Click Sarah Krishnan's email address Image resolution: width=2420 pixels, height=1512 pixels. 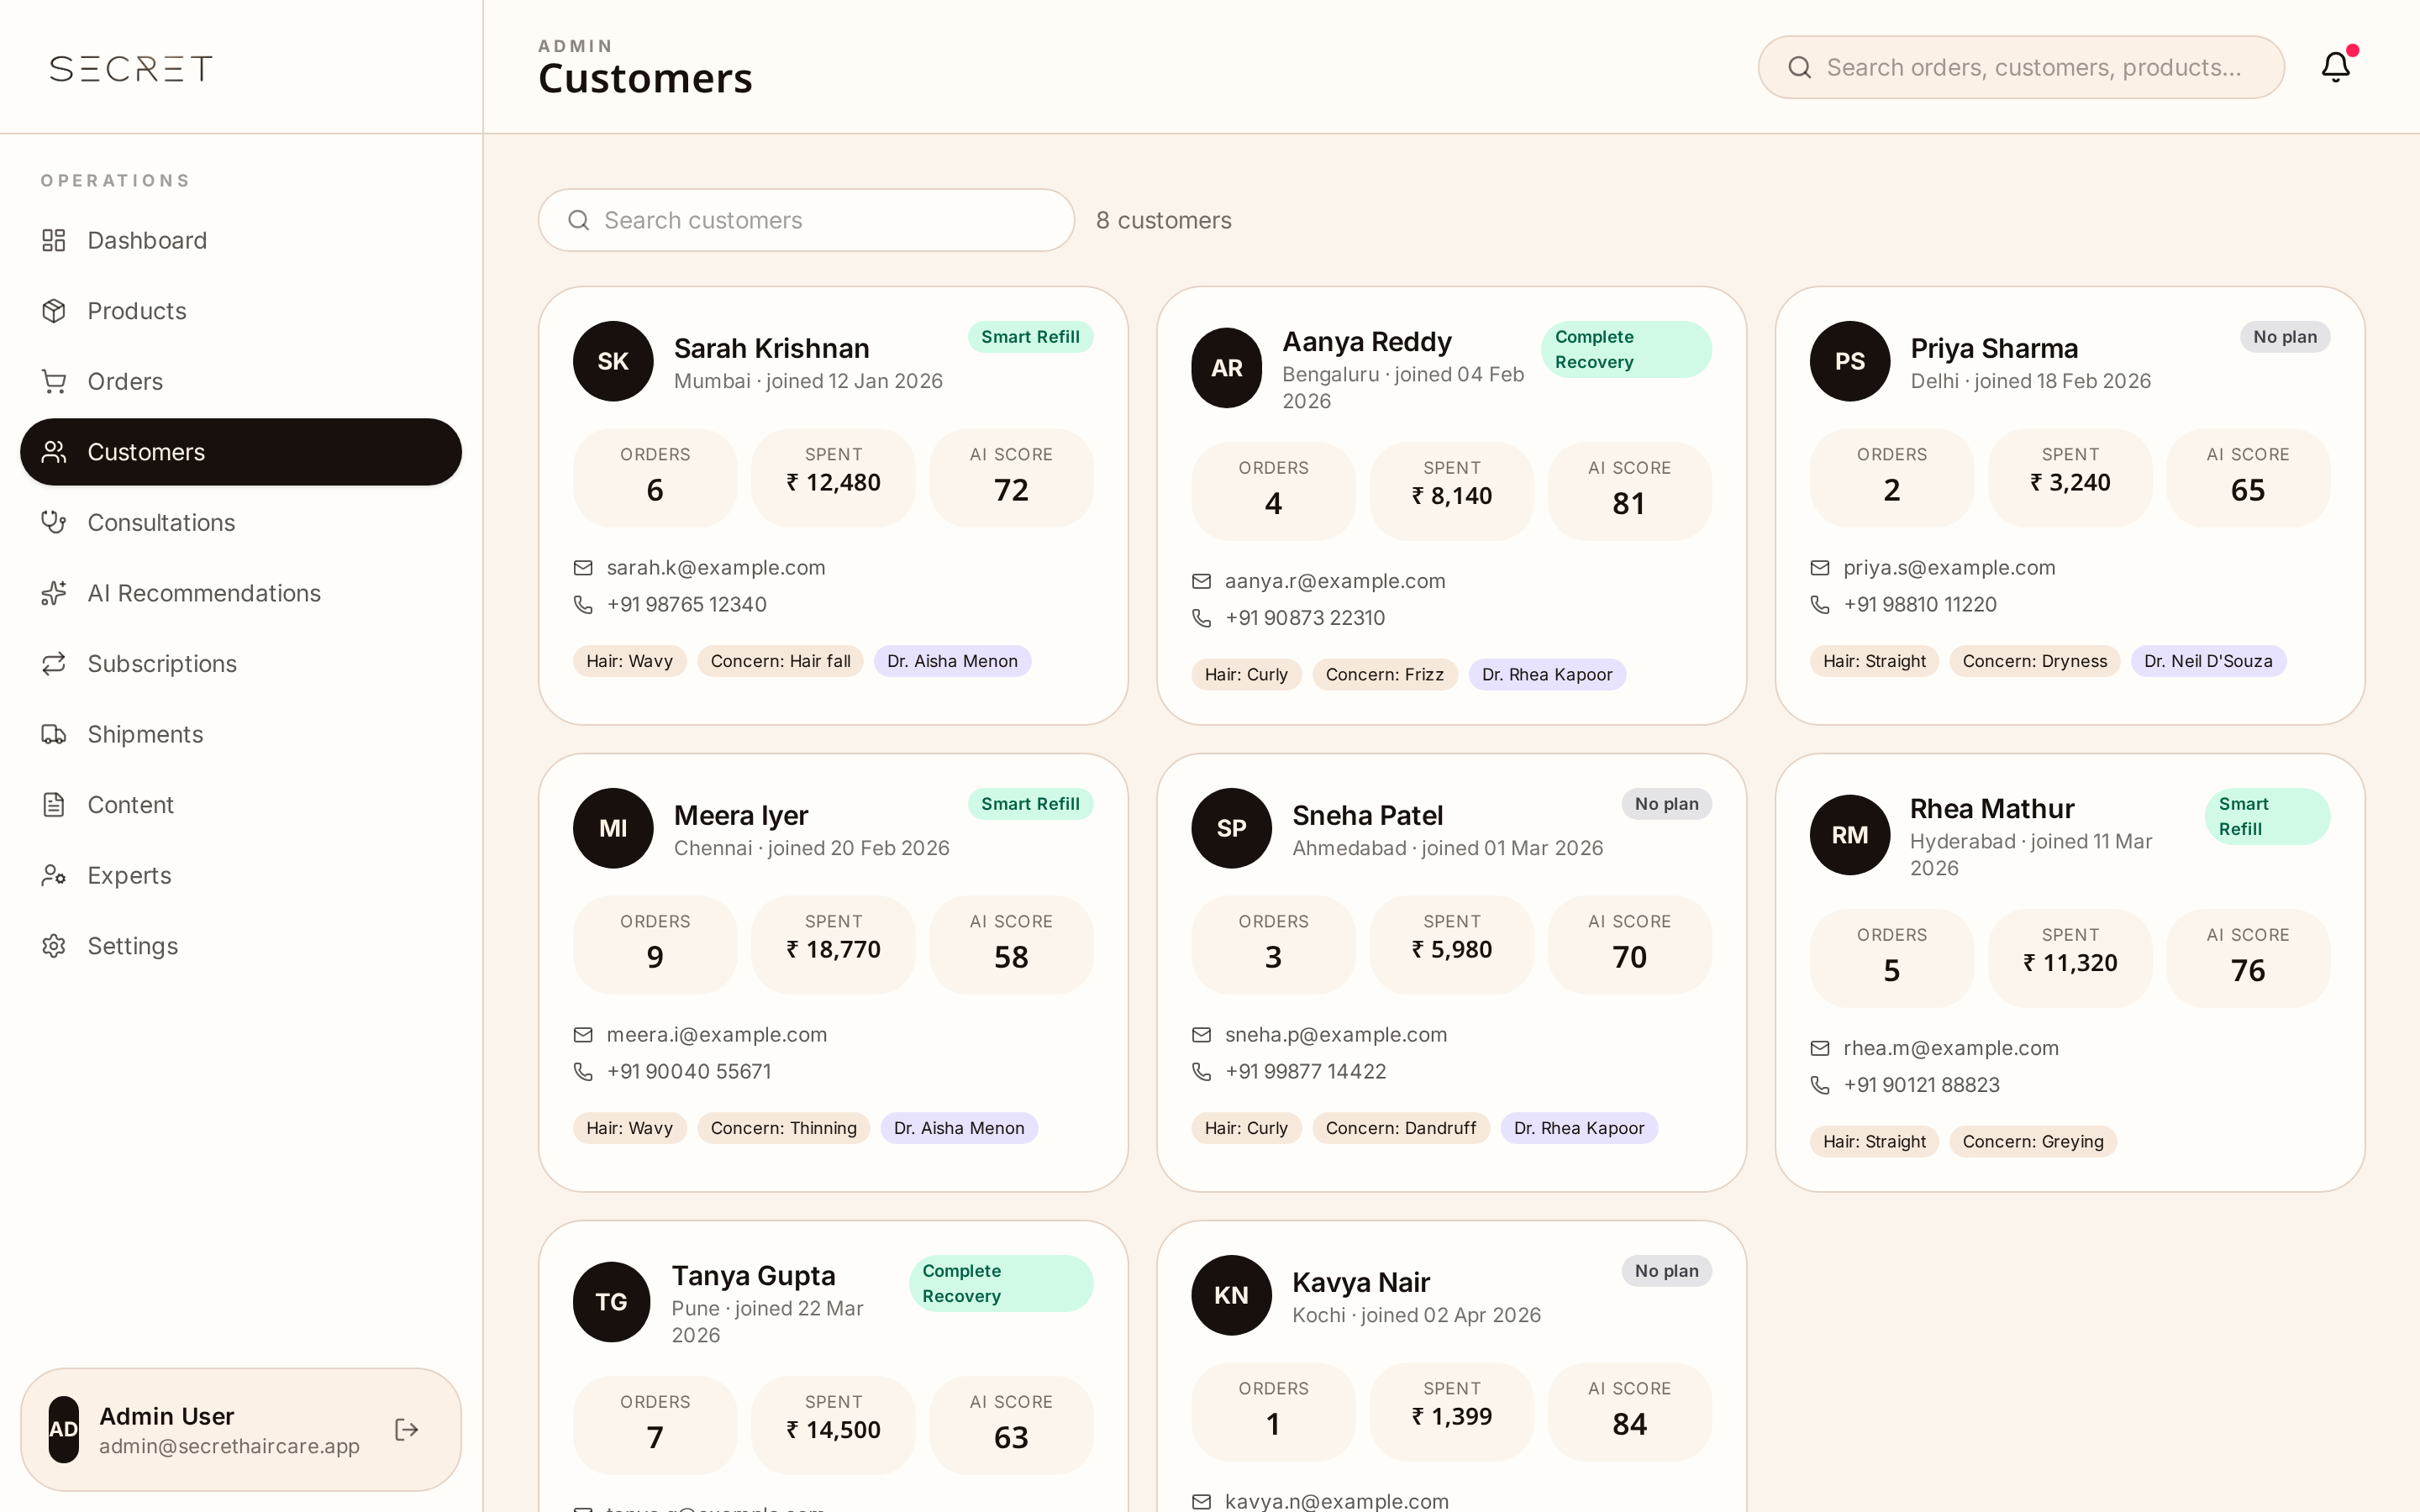(716, 568)
